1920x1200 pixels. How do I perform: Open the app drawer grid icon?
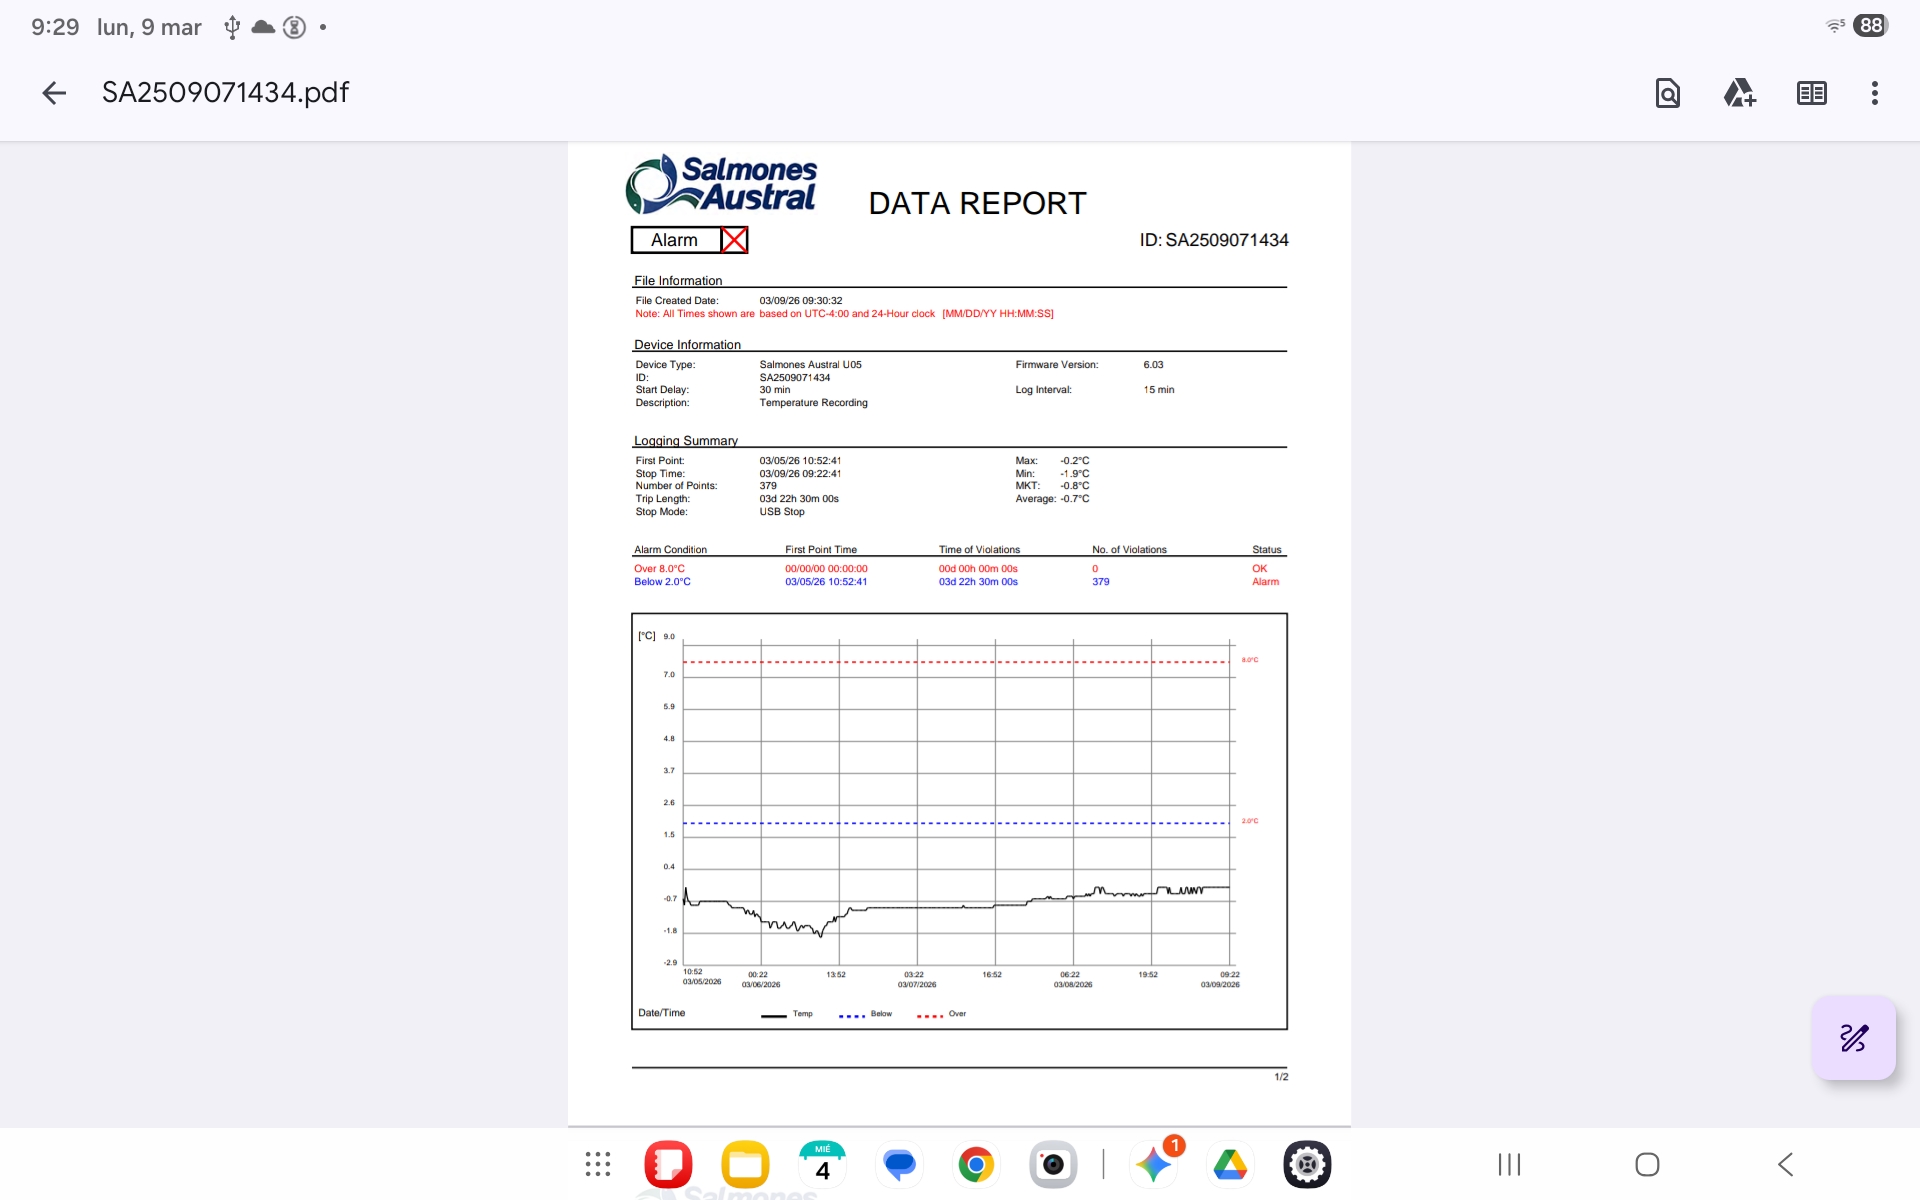[x=598, y=1164]
